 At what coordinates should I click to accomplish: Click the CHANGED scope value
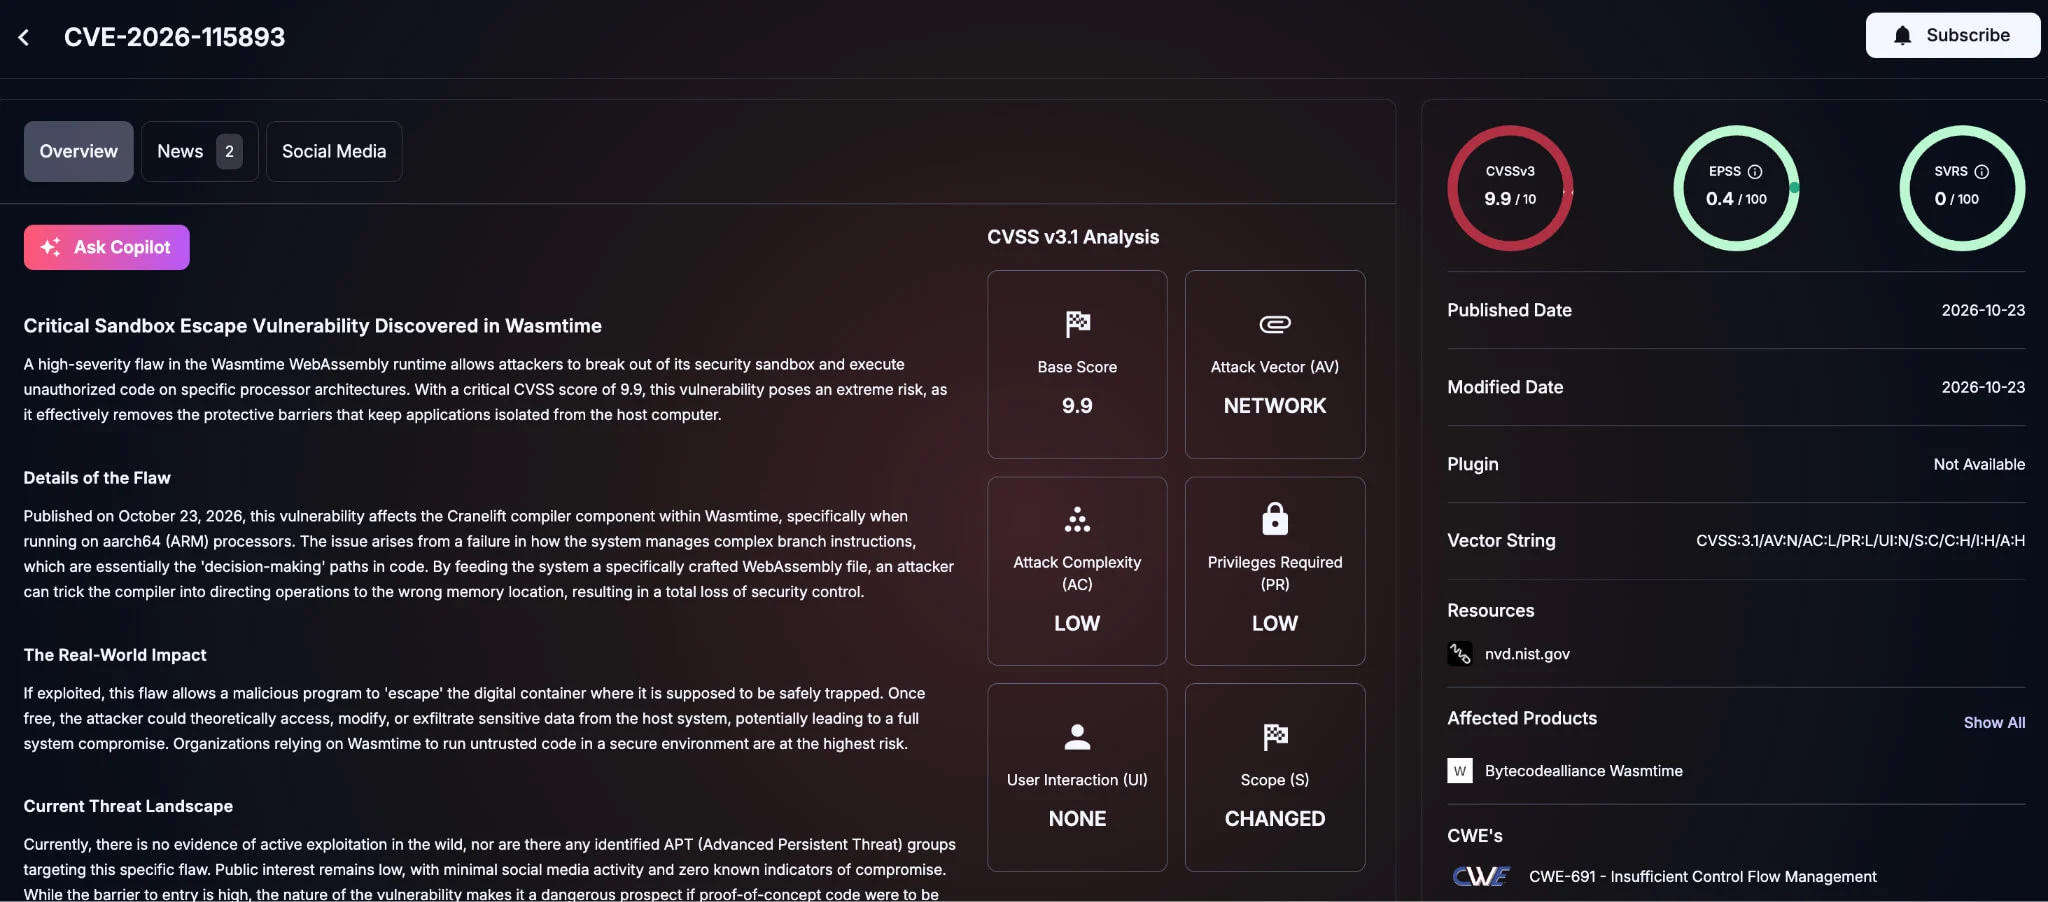[1274, 819]
